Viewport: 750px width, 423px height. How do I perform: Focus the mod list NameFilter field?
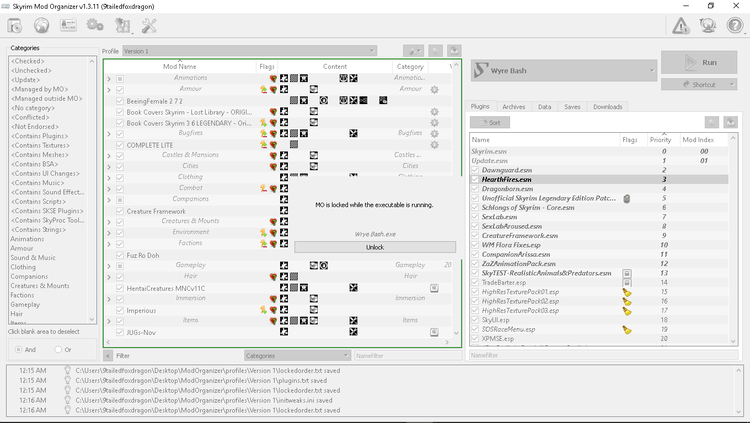(x=408, y=356)
